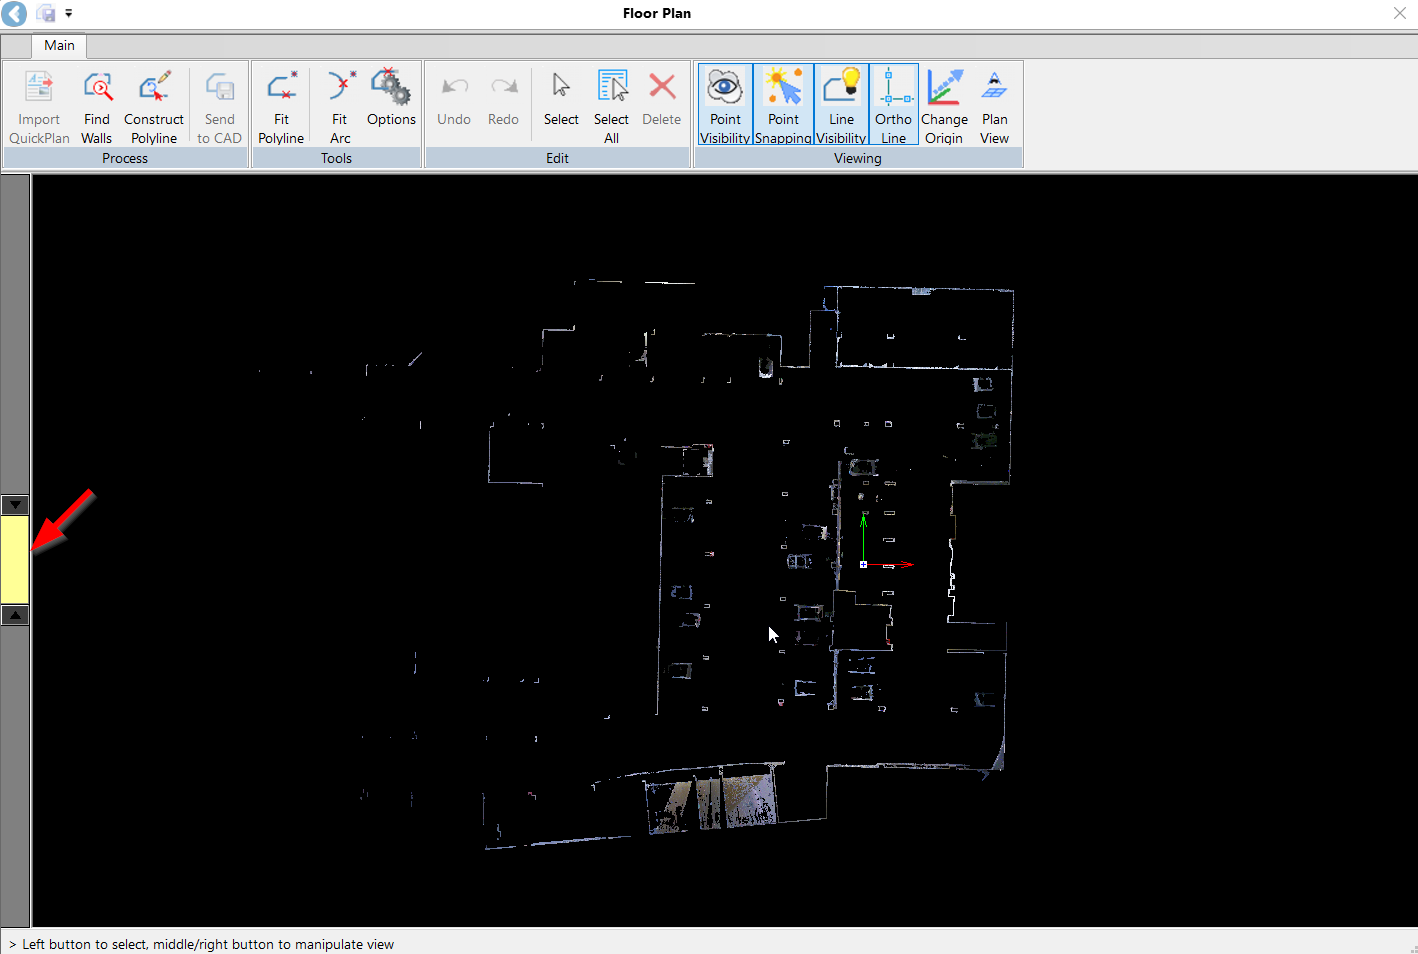Choose the Fit Arc tool
This screenshot has width=1418, height=954.
[x=340, y=106]
